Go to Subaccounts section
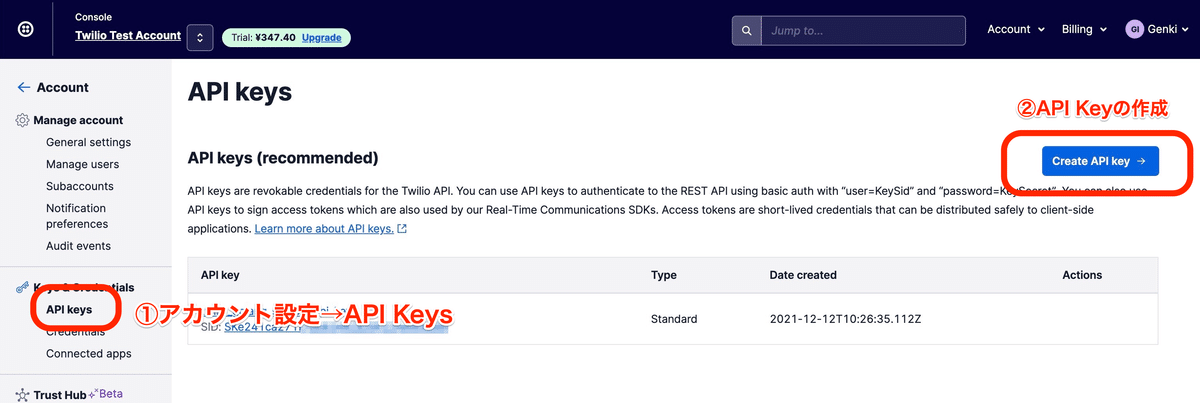Viewport: 1200px width, 403px height. coord(80,186)
